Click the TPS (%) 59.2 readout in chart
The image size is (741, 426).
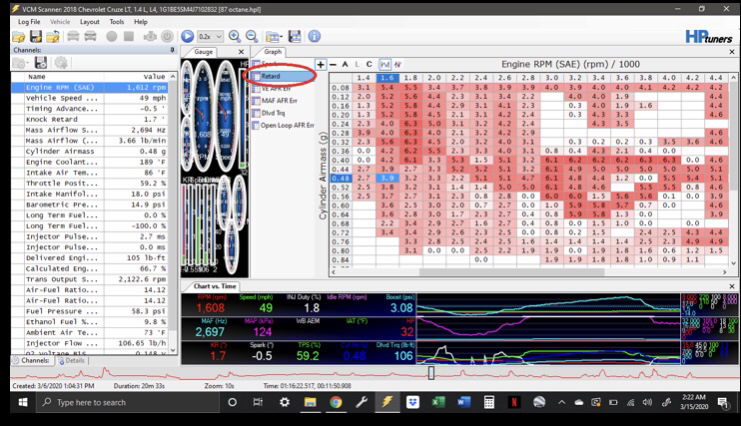(309, 352)
